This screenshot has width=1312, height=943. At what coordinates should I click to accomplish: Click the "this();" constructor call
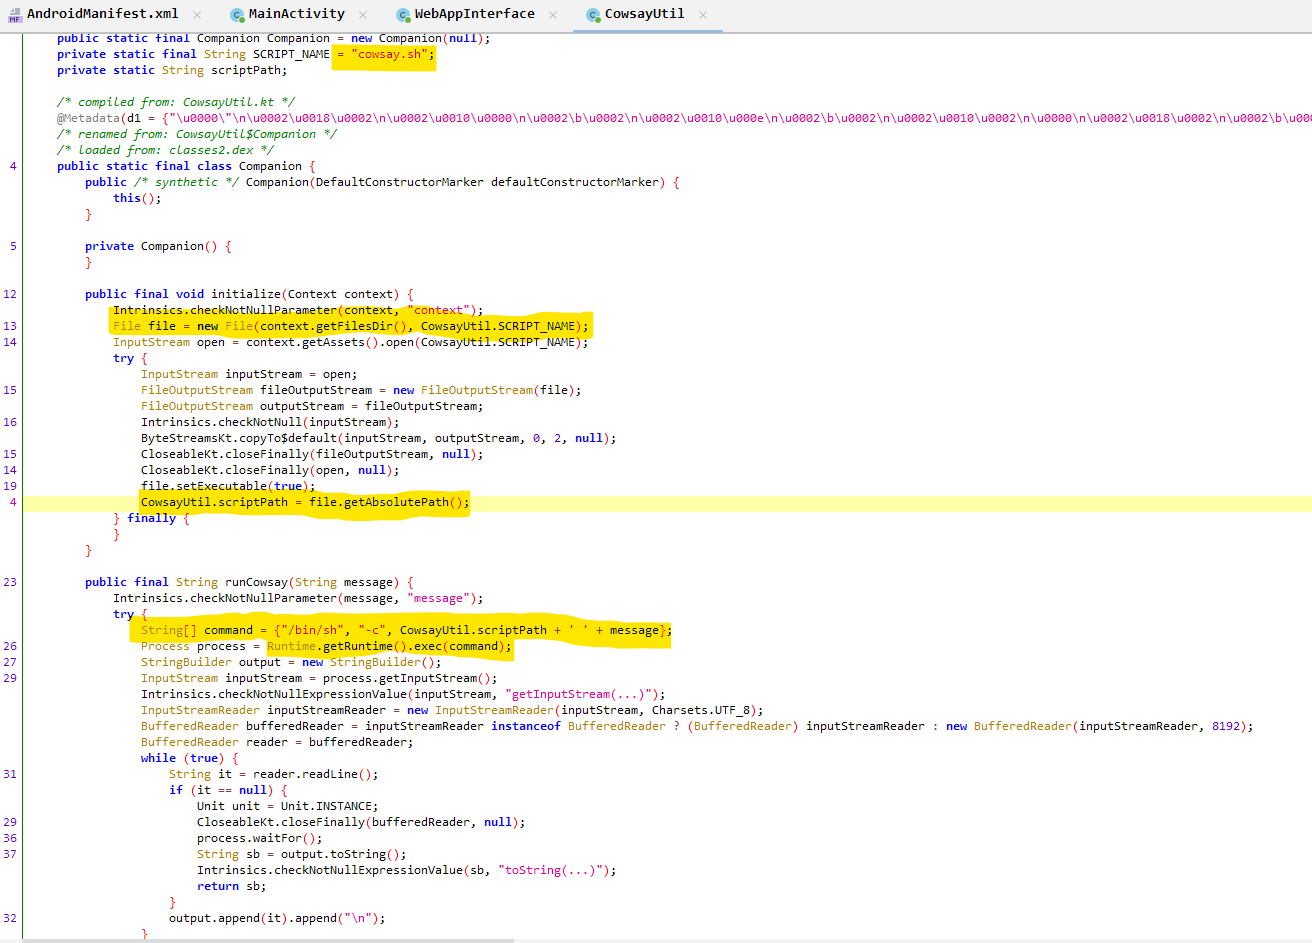137,198
